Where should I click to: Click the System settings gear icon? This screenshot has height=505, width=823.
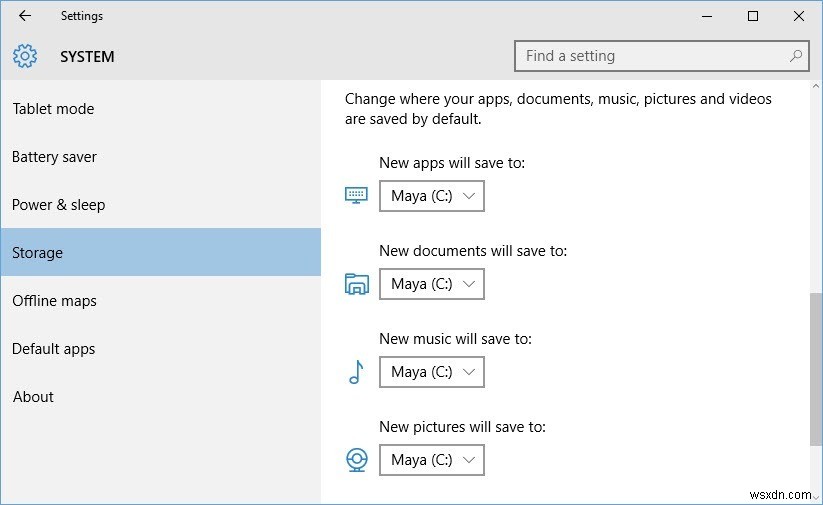pos(25,56)
